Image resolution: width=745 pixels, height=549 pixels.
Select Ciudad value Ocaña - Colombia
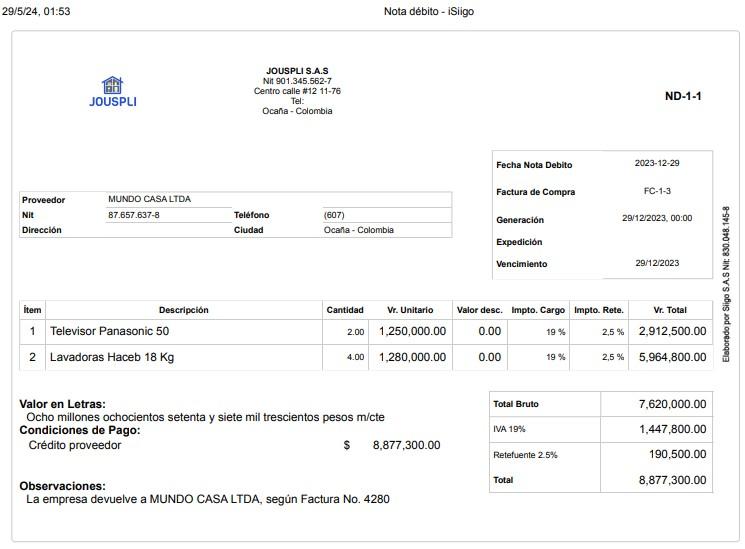click(359, 230)
